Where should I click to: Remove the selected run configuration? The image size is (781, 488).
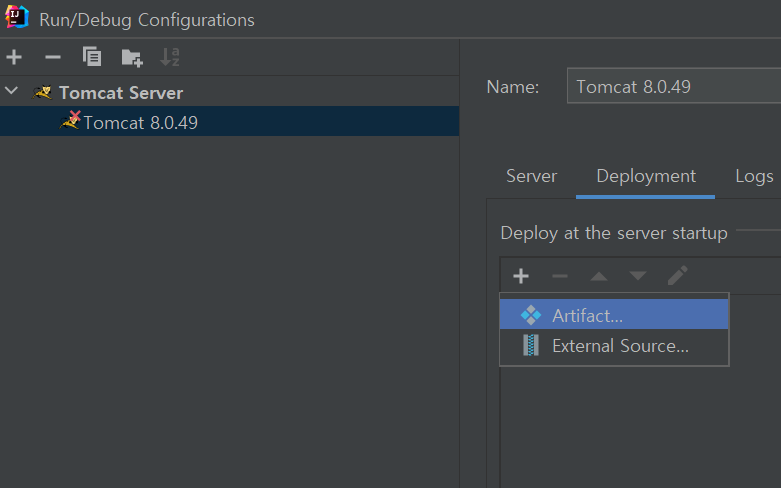53,57
